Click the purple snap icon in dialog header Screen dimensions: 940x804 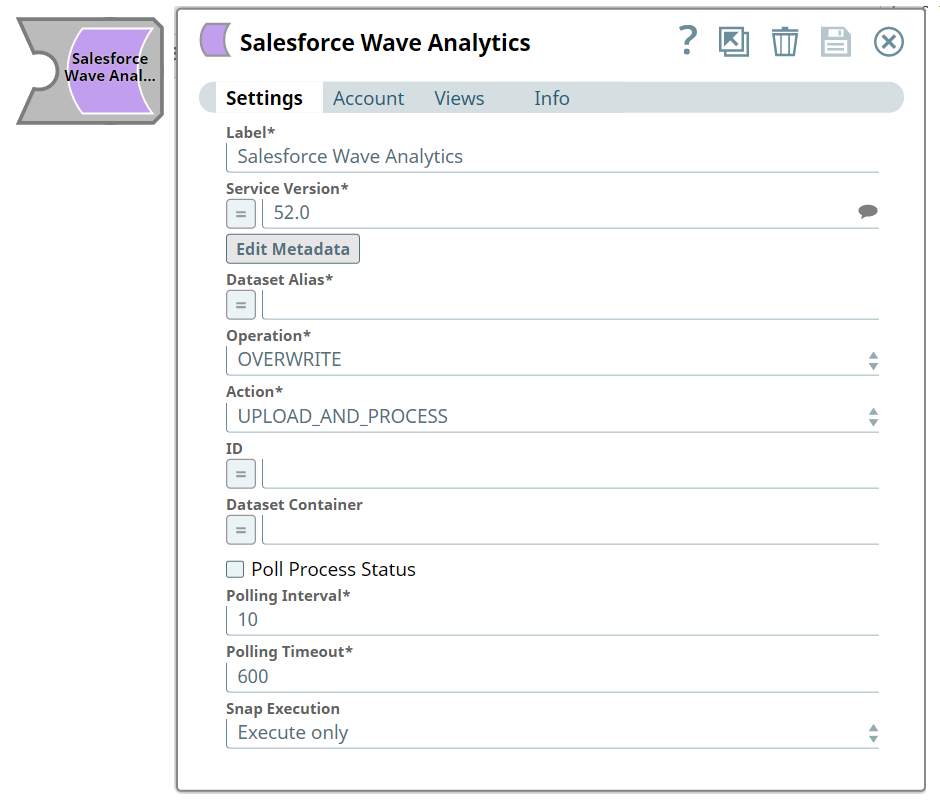click(x=215, y=40)
